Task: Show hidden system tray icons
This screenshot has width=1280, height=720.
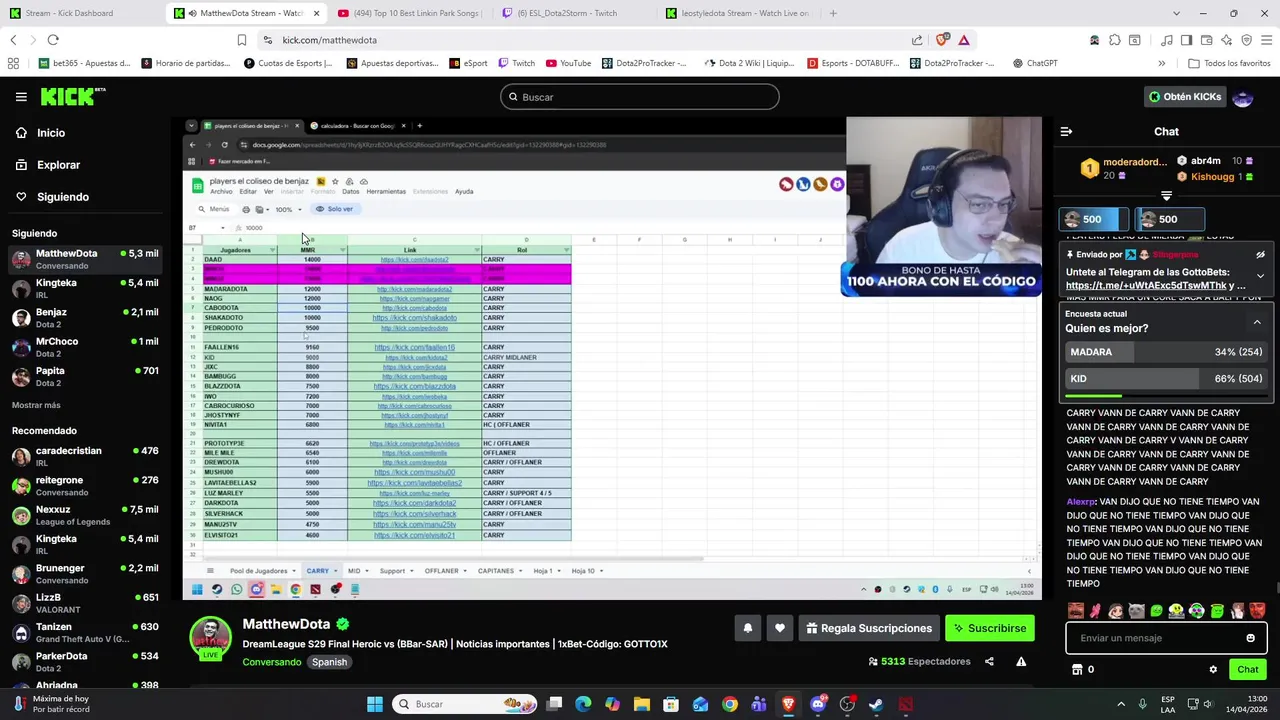Action: 1120,704
